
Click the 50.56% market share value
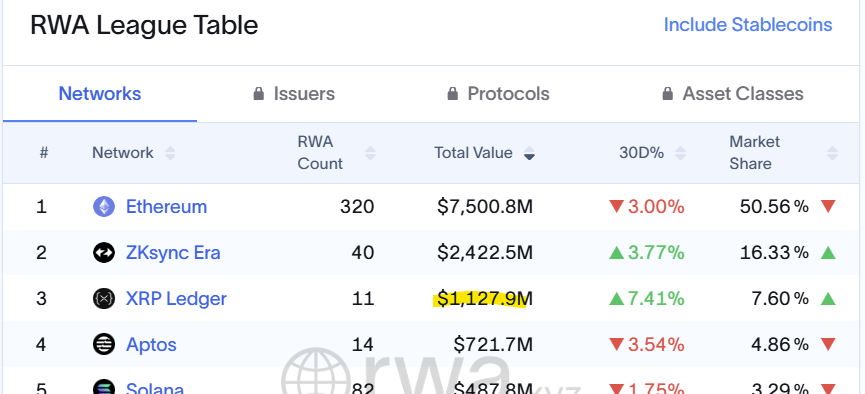click(774, 207)
